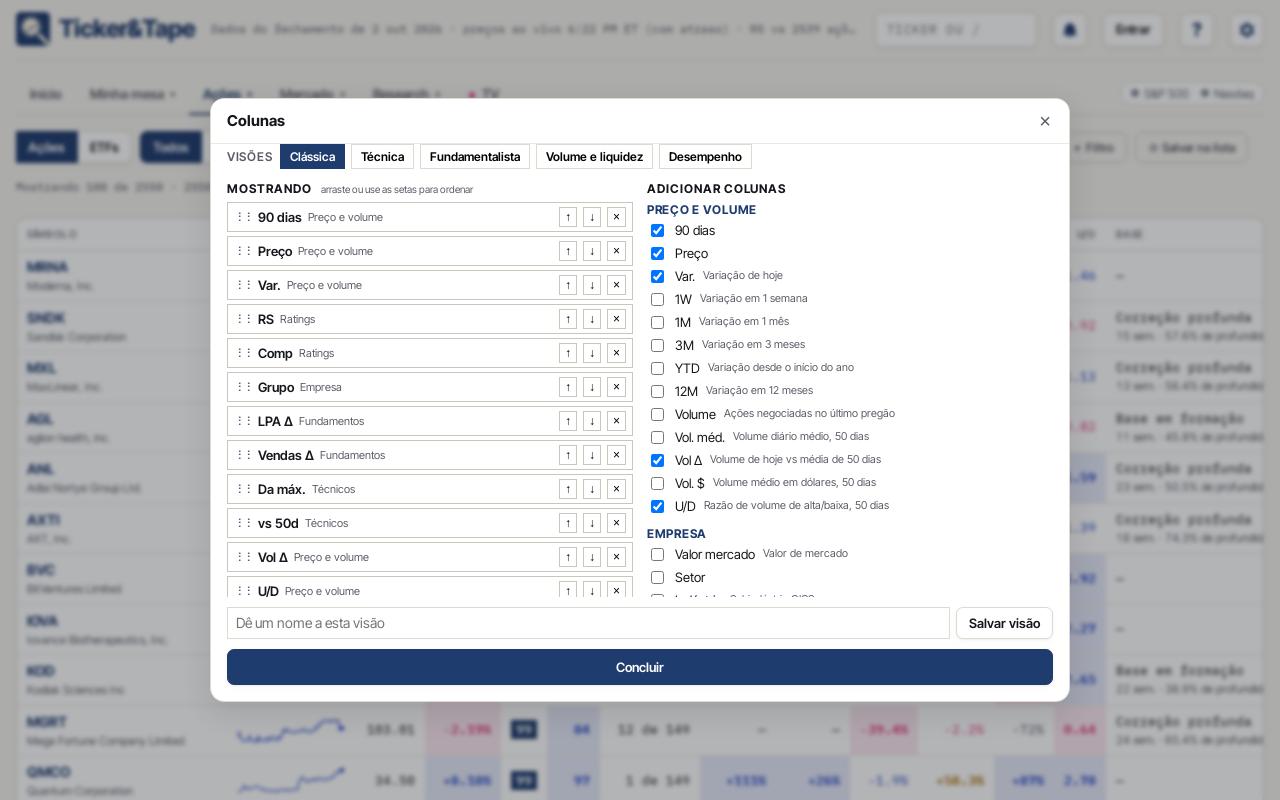Remove the Vol Δ column in the Mostrando list
This screenshot has width=1280, height=800.
[616, 557]
